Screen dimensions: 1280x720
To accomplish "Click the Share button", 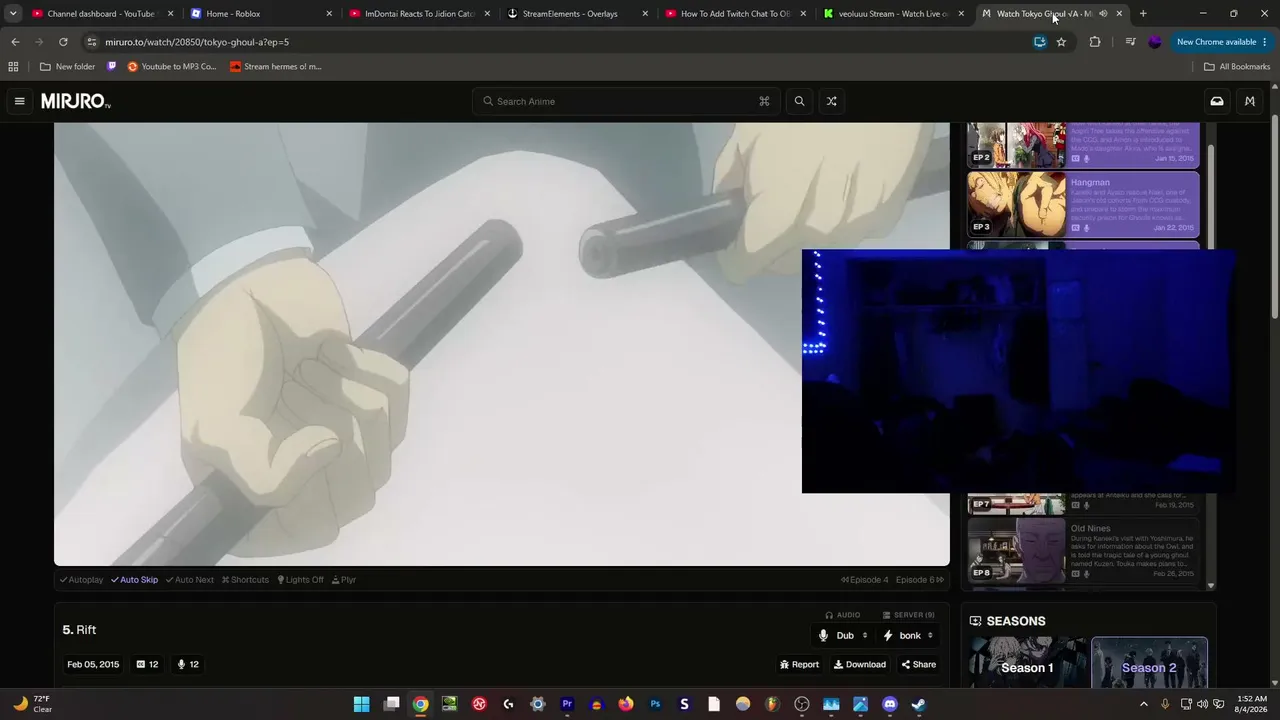I will [919, 664].
